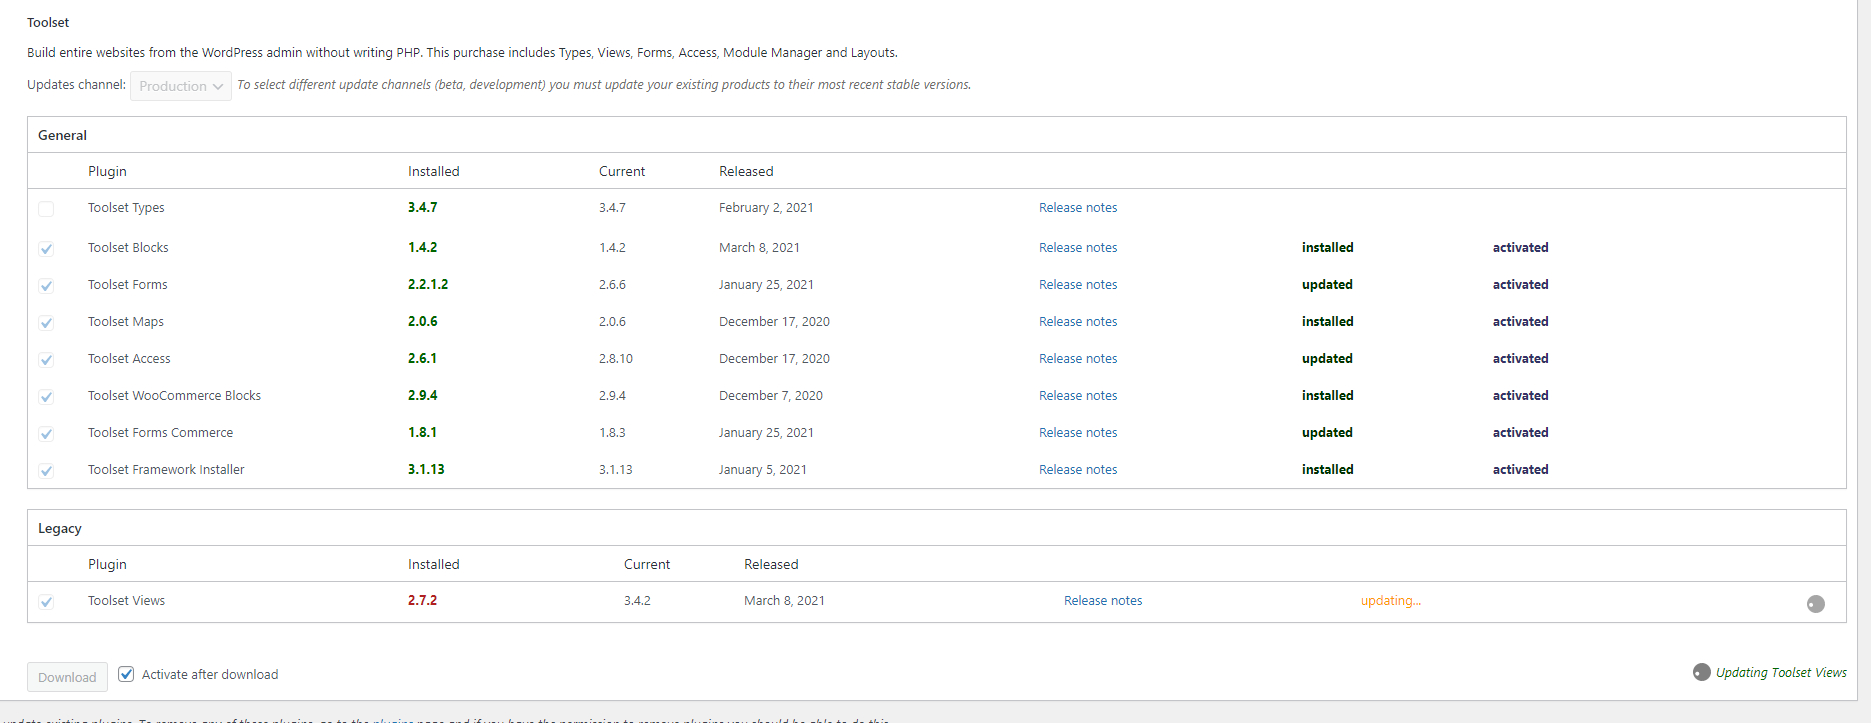The image size is (1871, 723).
Task: Select the Toolset Framework Installer plugin name
Action: click(166, 470)
